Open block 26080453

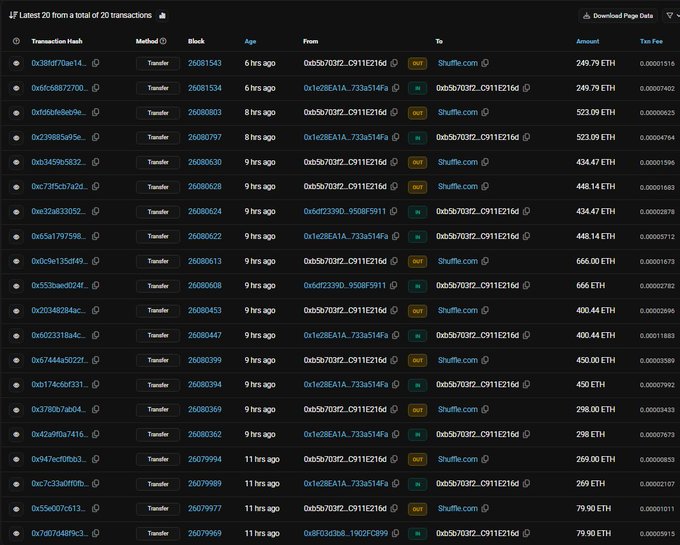[205, 310]
